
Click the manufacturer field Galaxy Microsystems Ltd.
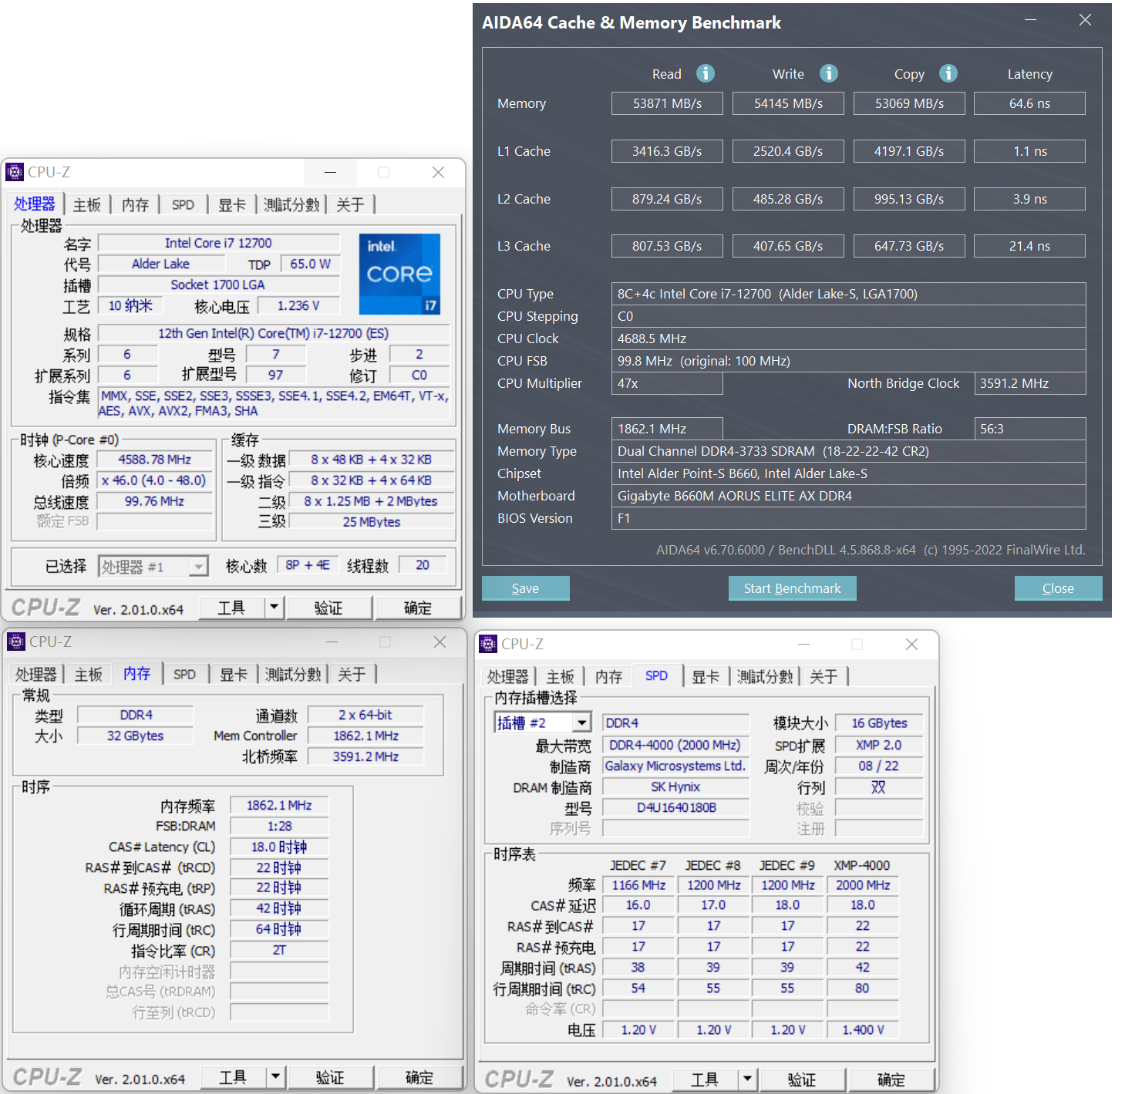(675, 765)
